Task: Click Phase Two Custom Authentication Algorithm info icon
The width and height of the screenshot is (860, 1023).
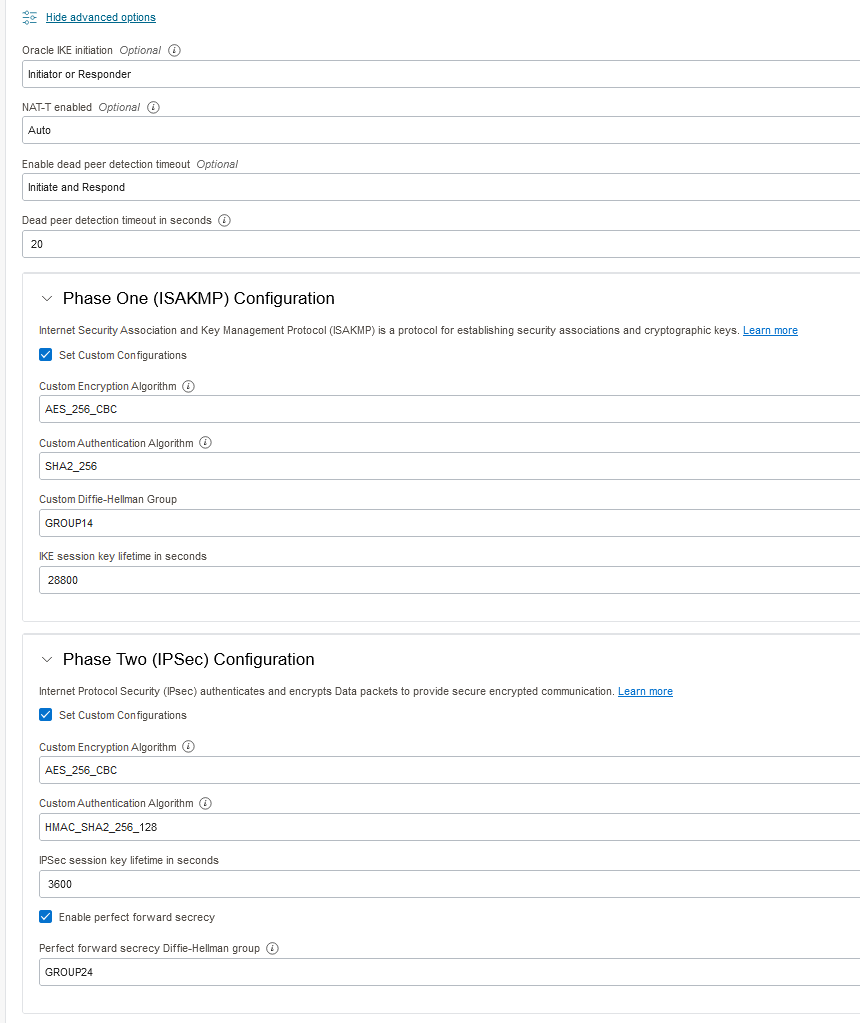Action: (205, 803)
